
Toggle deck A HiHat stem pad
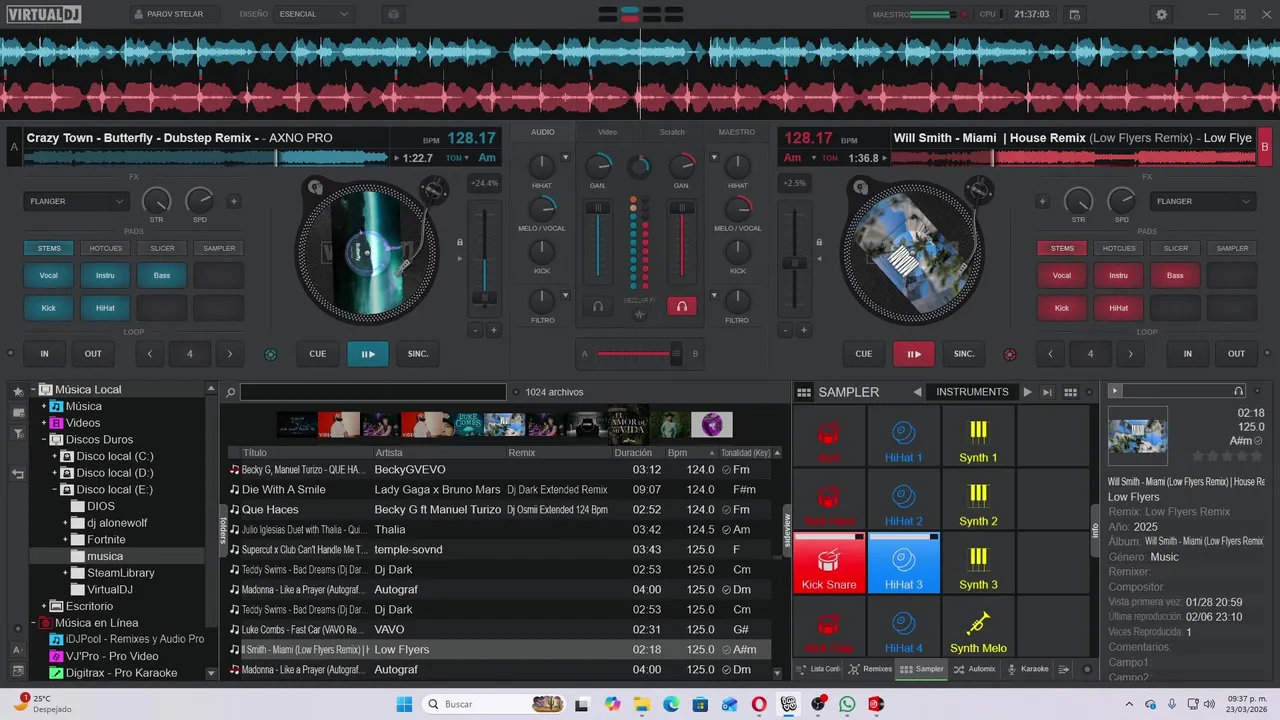tap(105, 308)
